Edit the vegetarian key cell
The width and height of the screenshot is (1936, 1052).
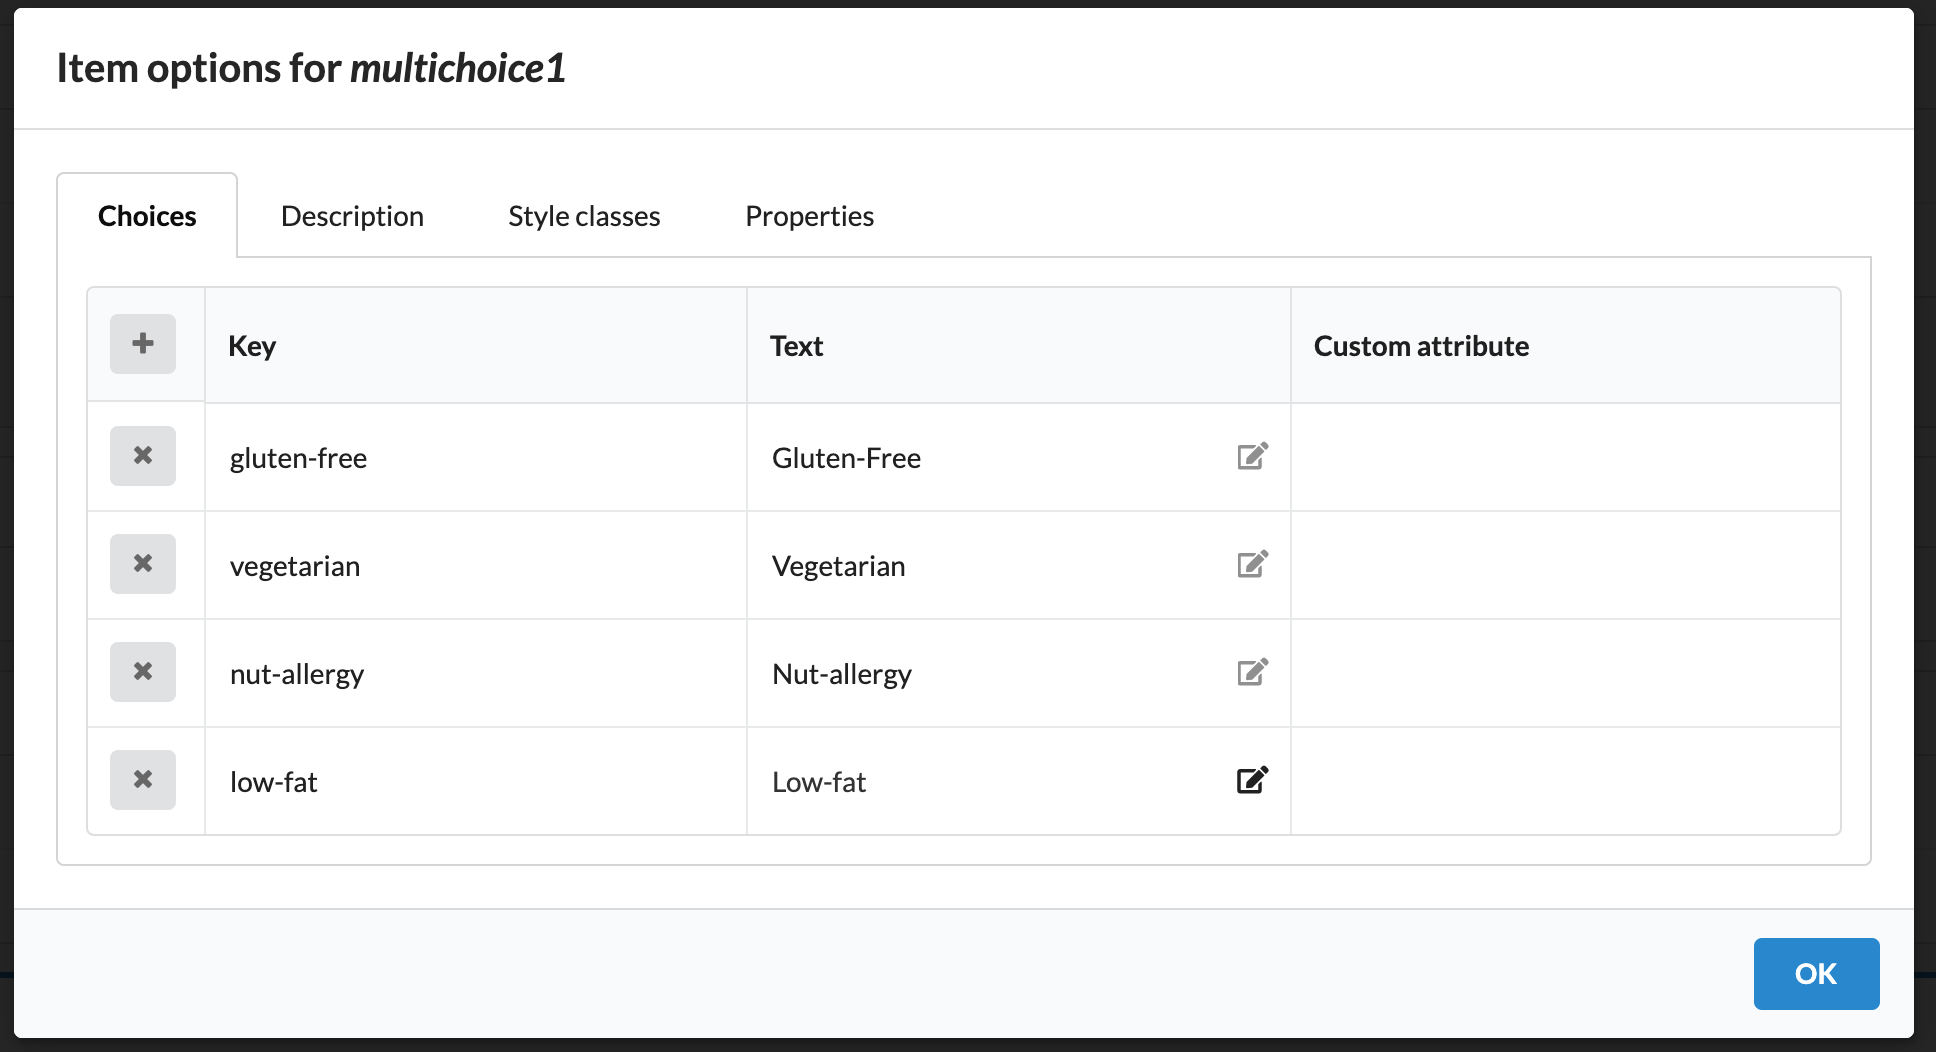476,566
